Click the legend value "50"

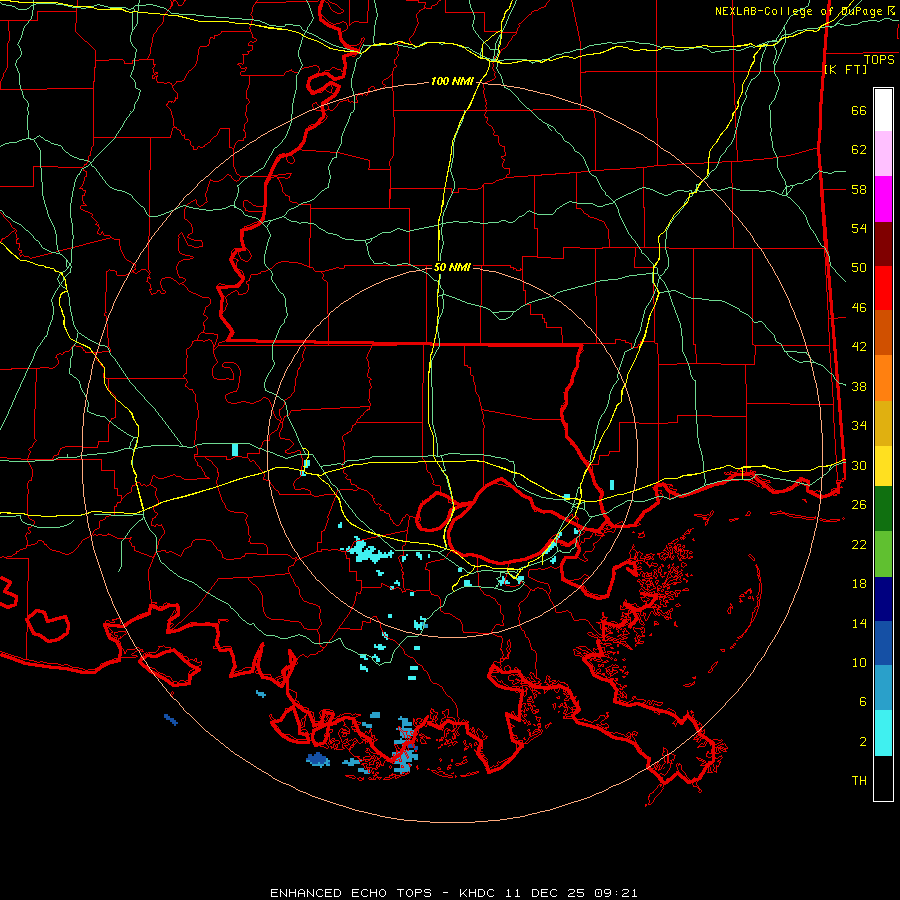(859, 268)
